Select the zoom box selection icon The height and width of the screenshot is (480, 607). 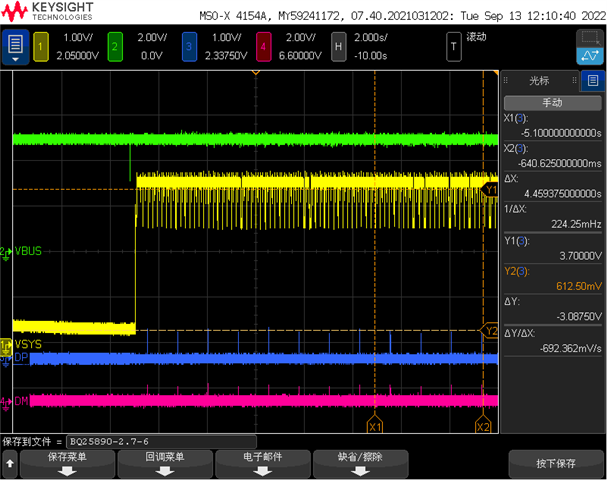tap(590, 38)
